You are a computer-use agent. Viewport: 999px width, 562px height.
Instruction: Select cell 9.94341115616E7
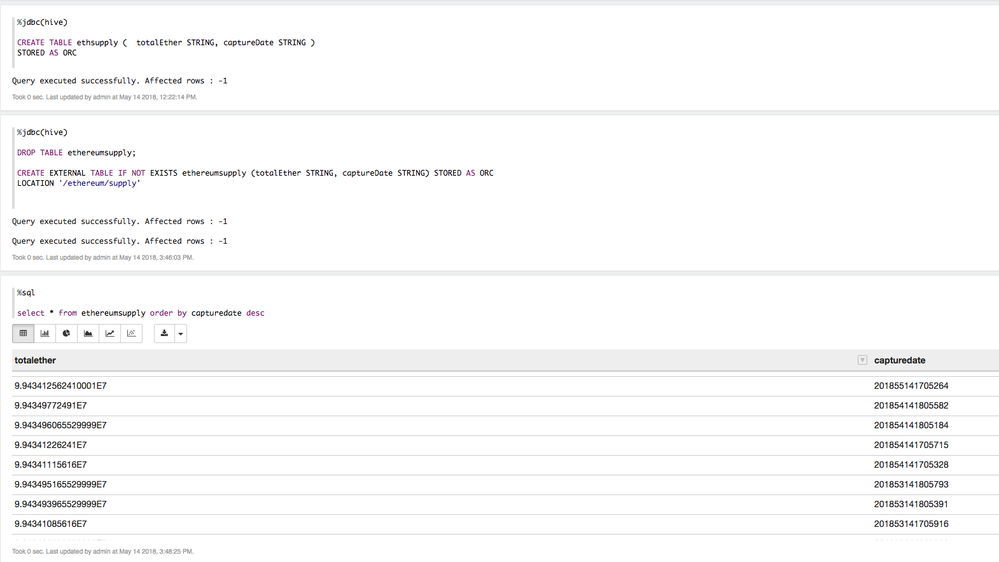[50, 465]
